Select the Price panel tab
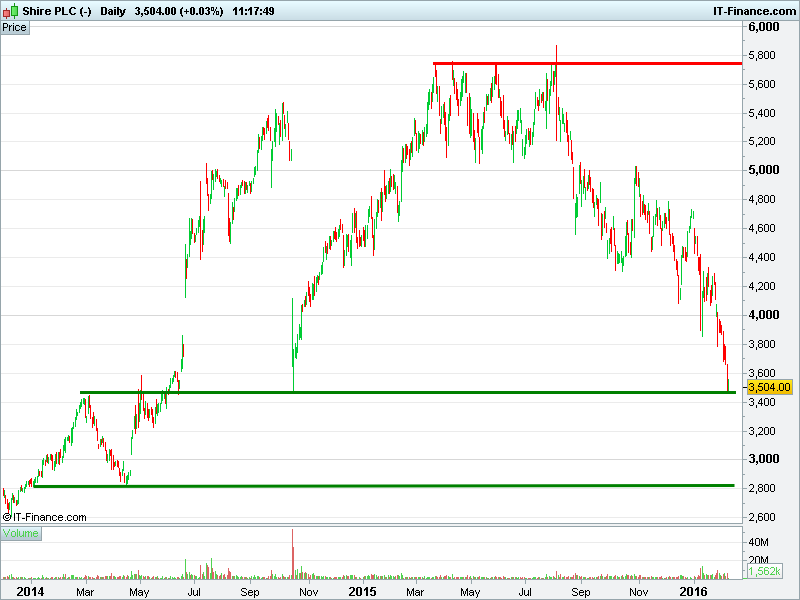Viewport: 800px width, 600px height. coord(15,27)
